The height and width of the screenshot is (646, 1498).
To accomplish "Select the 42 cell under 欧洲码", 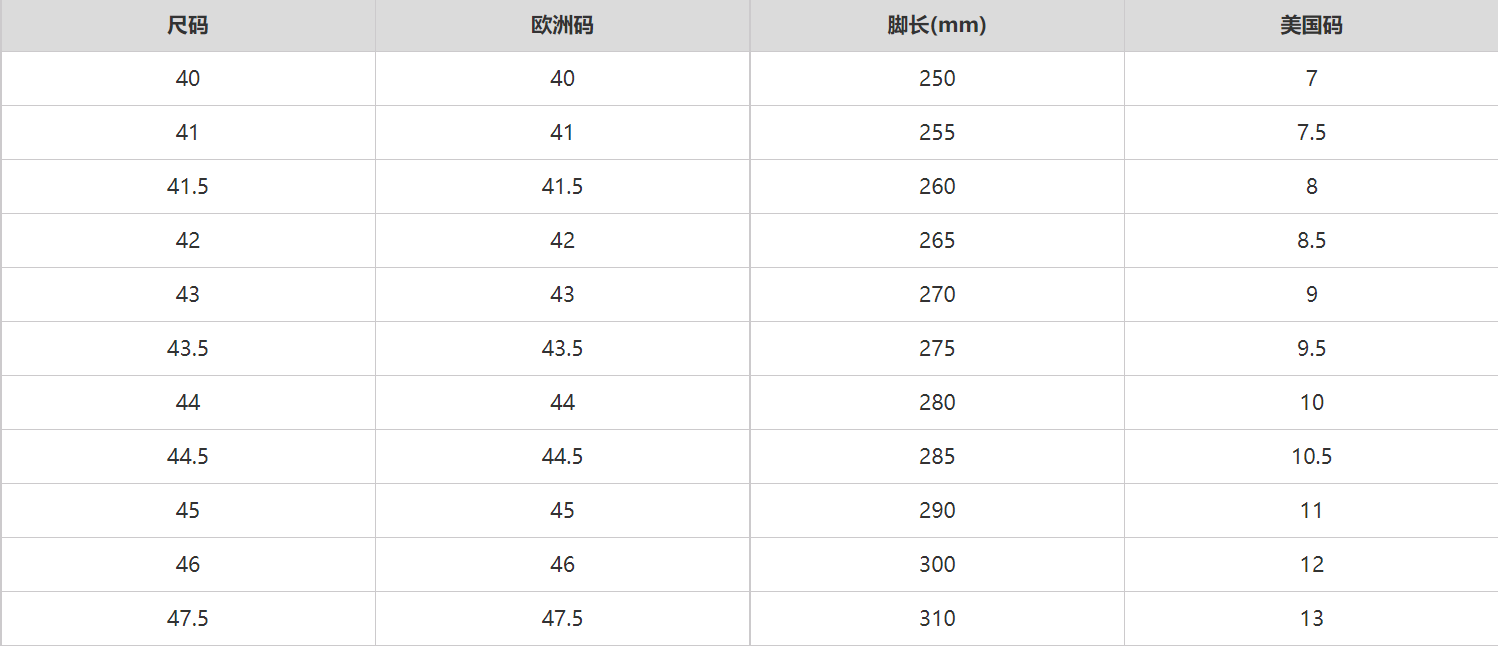I will click(562, 241).
